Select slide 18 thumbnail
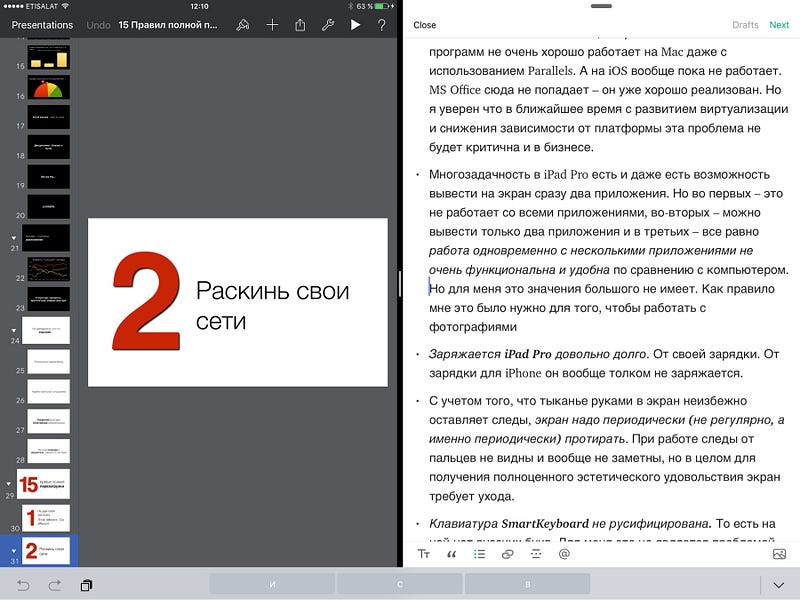The width and height of the screenshot is (800, 600). tap(48, 147)
